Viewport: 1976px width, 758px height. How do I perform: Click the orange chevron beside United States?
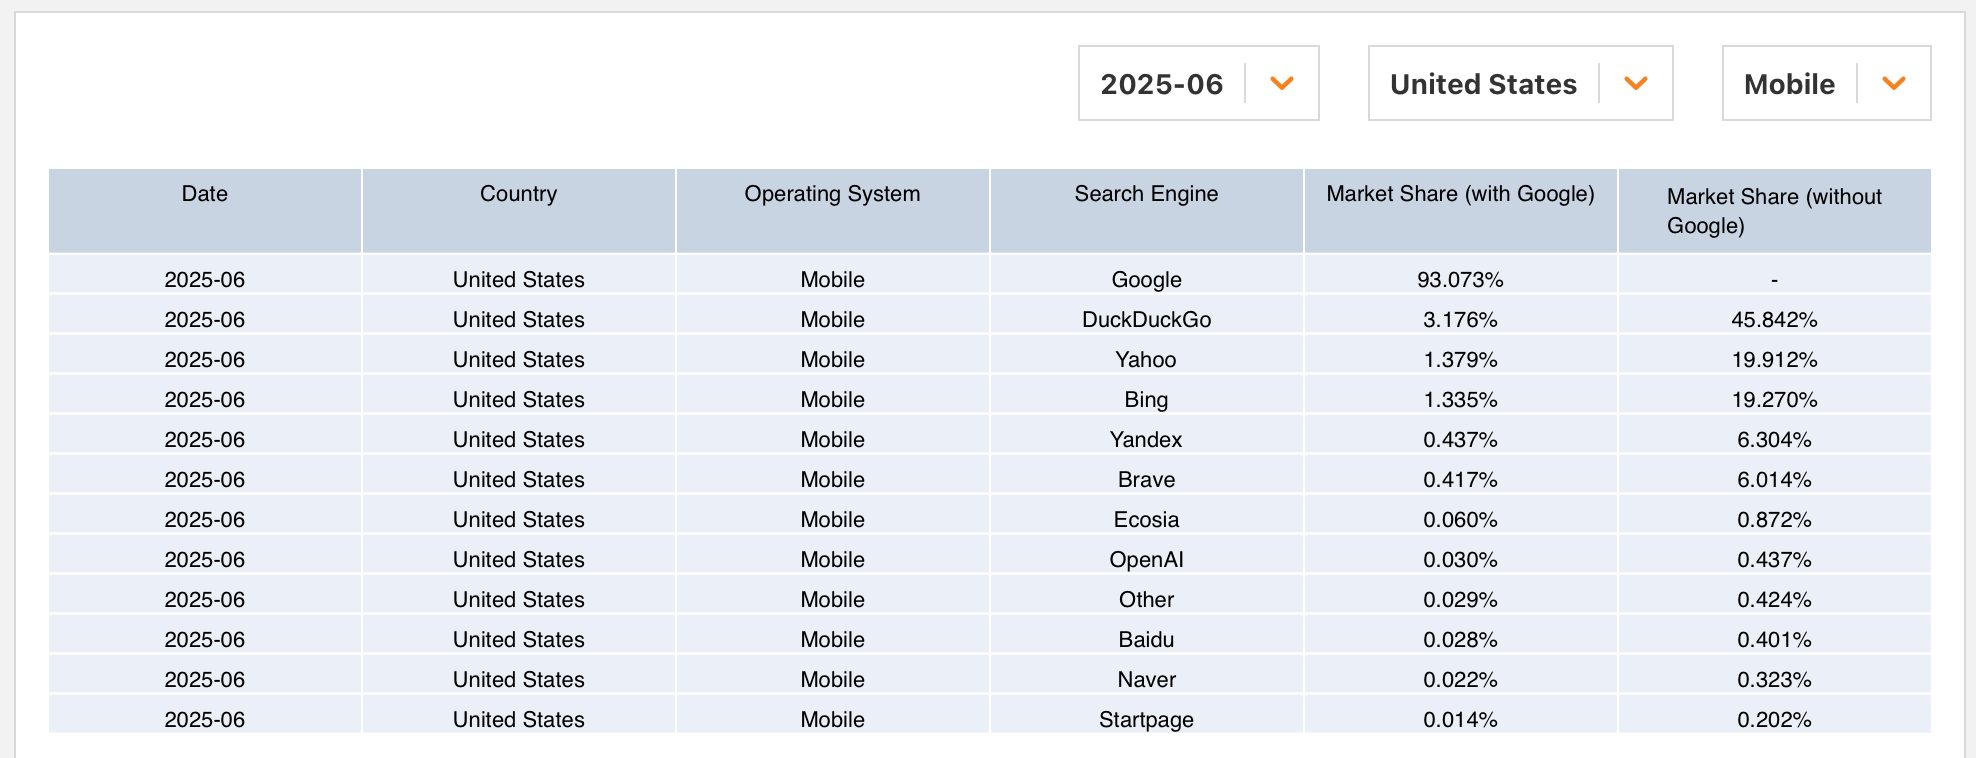coord(1636,83)
